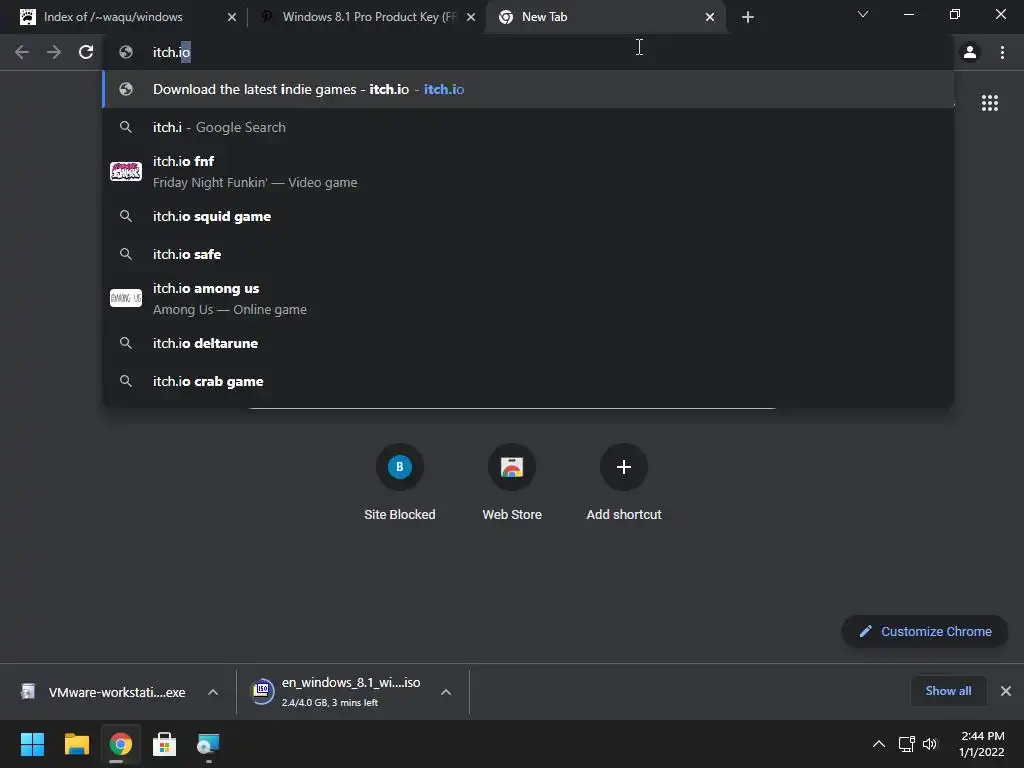
Task: Select Download the latest indie games suggestion
Action: coord(528,89)
